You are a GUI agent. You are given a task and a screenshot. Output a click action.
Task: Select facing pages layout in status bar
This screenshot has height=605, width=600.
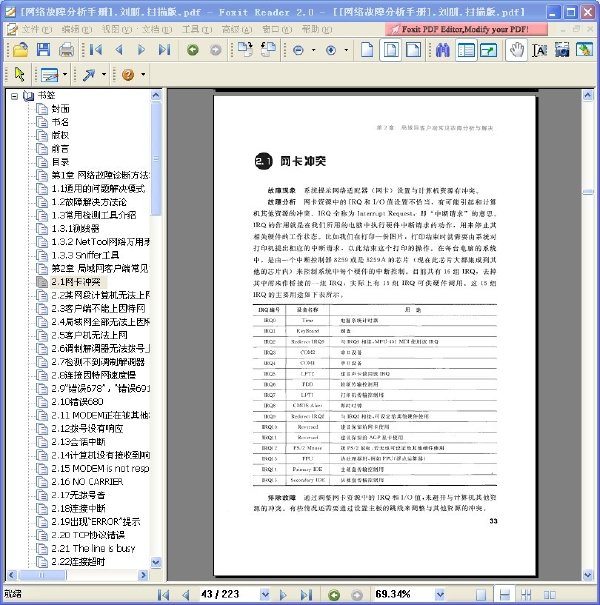click(x=549, y=595)
